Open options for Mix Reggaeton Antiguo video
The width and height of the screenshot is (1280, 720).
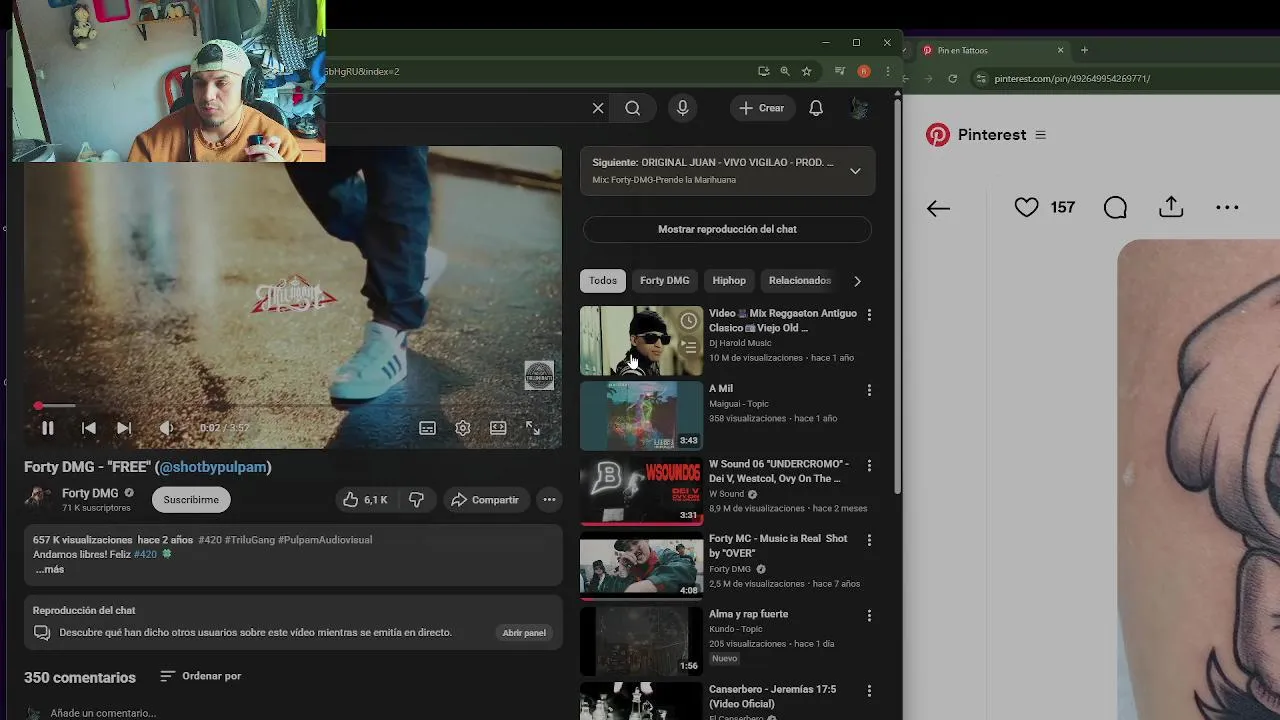[869, 315]
